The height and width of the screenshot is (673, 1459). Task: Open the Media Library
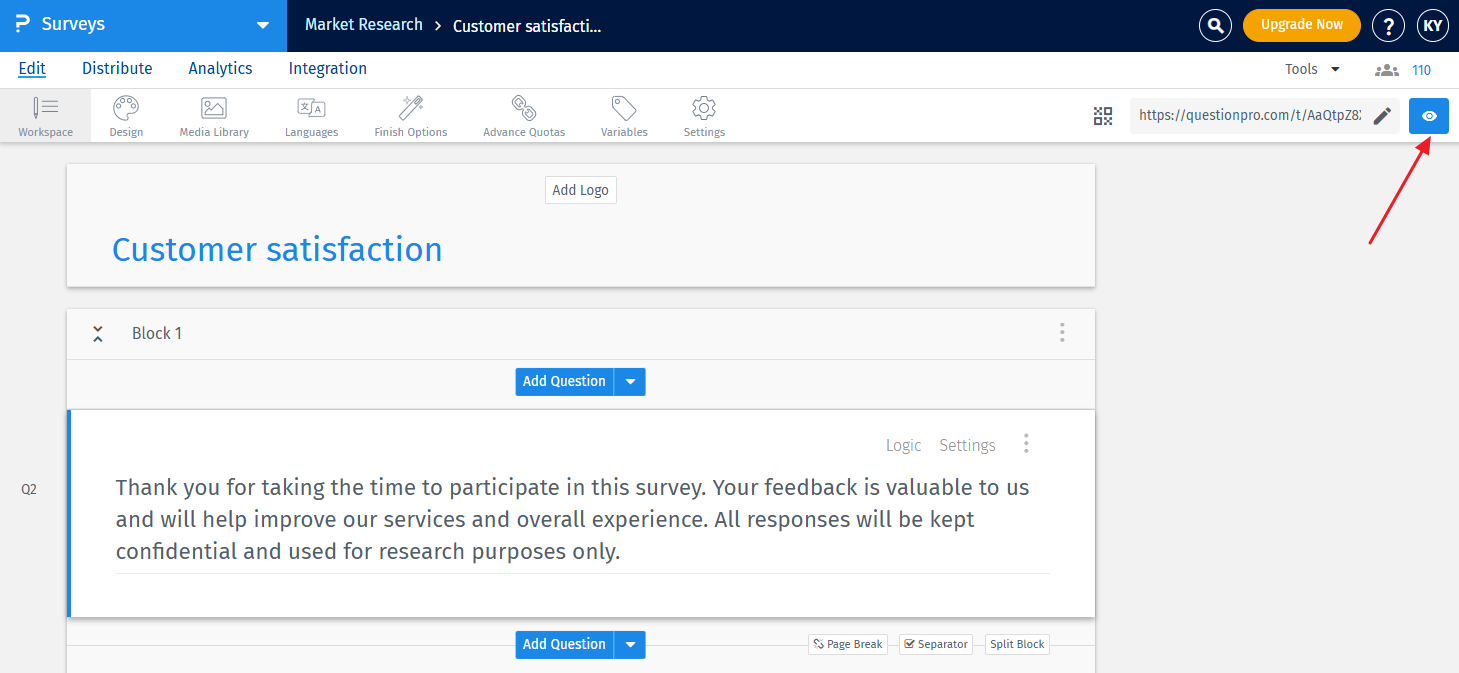pos(214,116)
